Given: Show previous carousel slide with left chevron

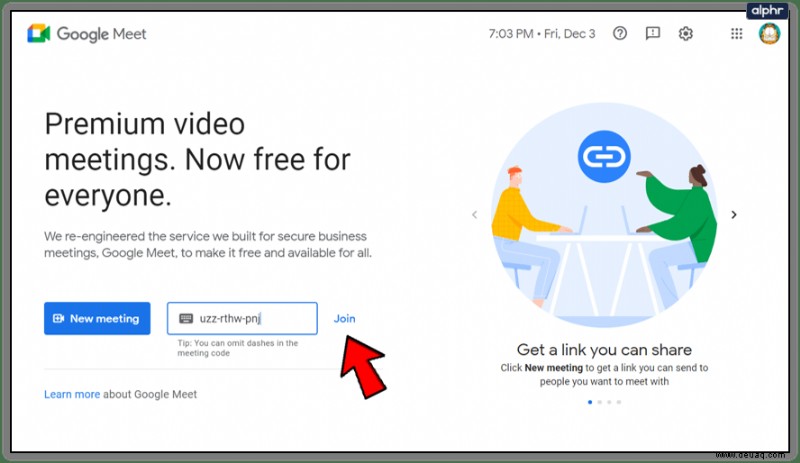Looking at the screenshot, I should point(474,214).
